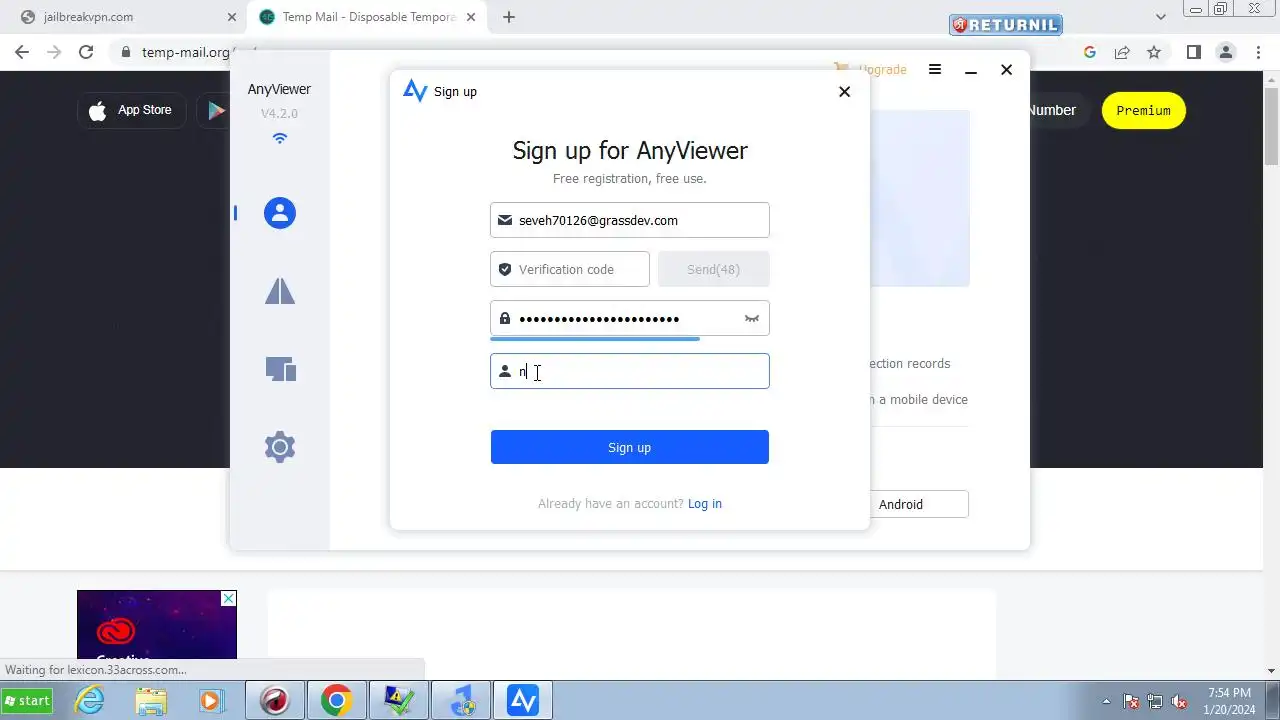Click the blue Sign up button
1280x720 pixels.
point(630,447)
